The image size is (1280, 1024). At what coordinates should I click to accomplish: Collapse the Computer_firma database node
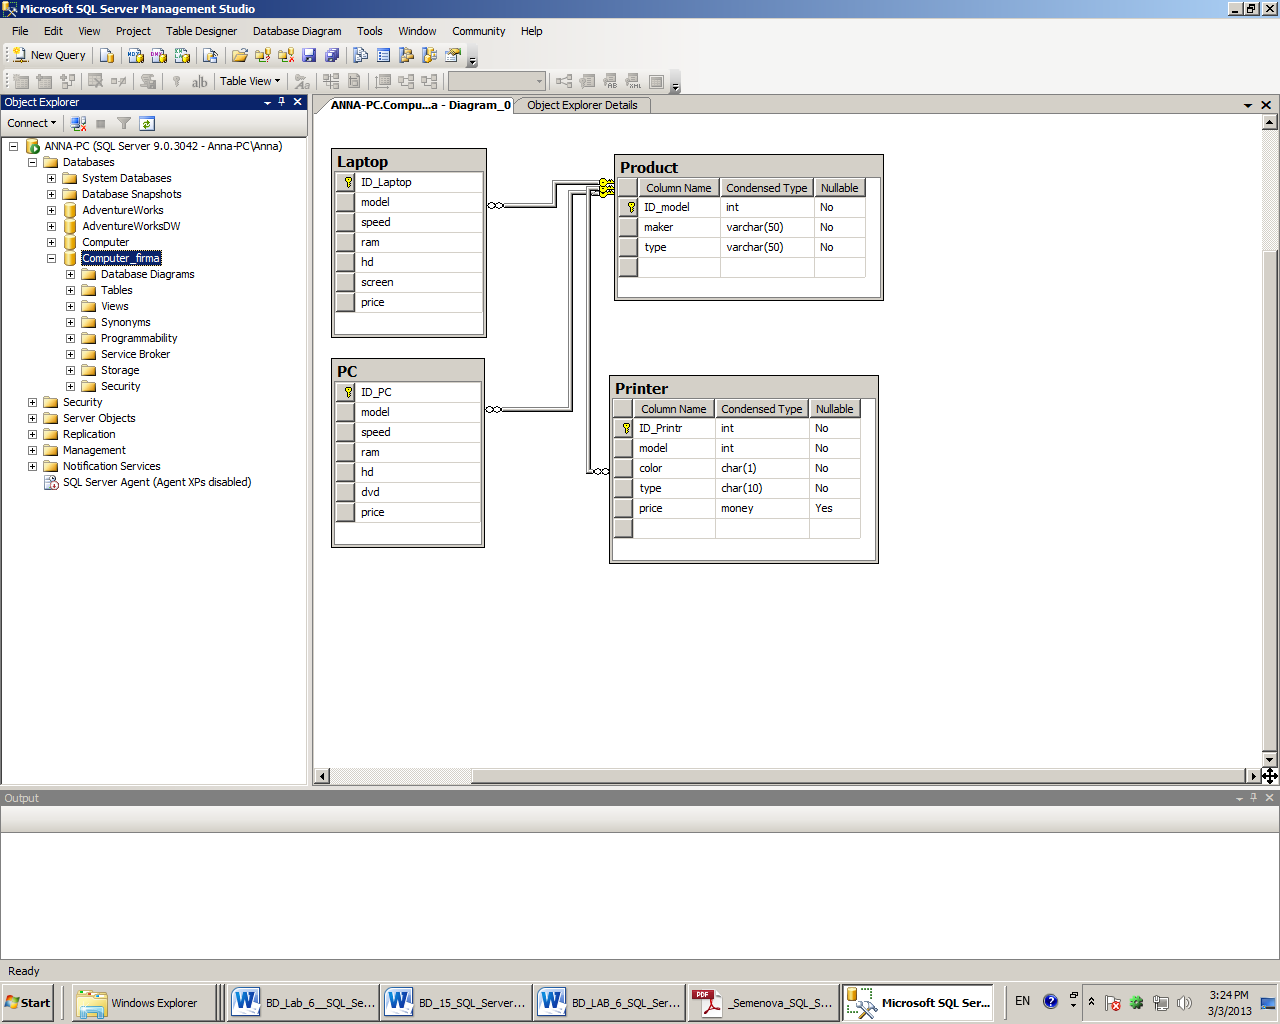point(51,258)
